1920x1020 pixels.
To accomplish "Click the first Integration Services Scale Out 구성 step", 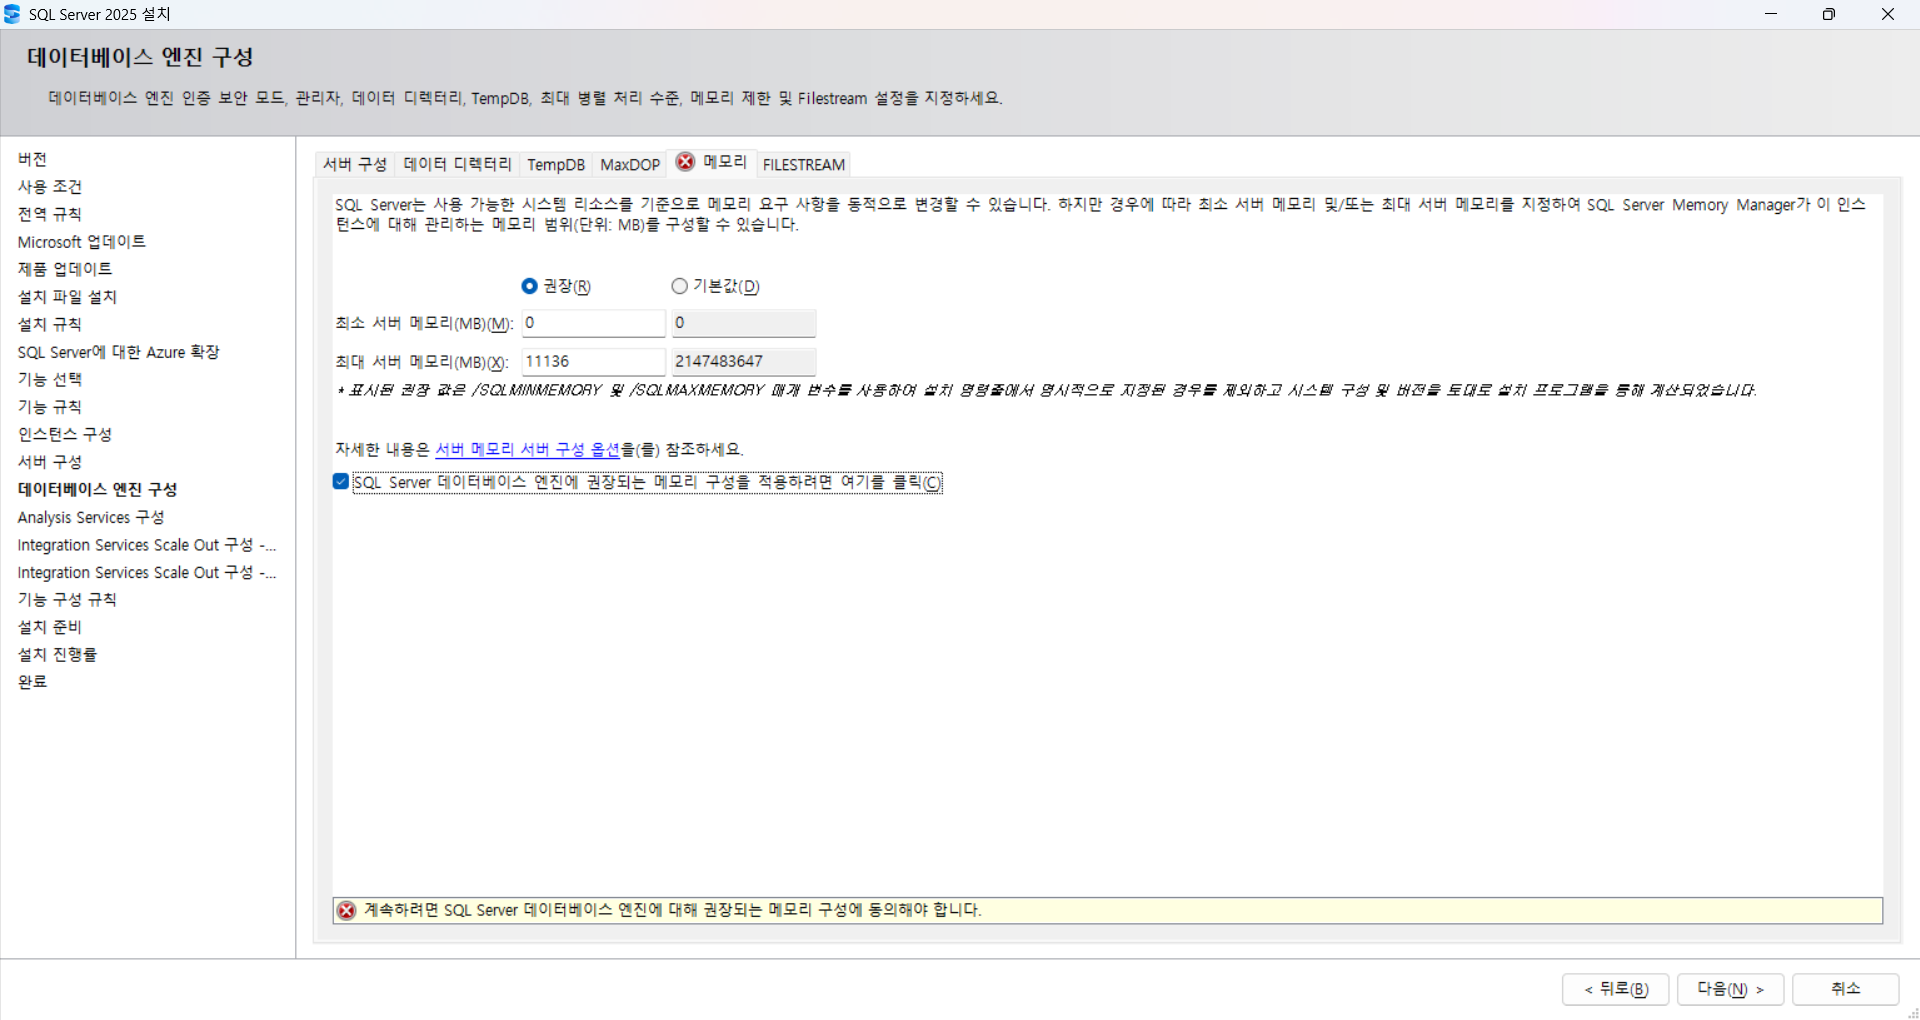I will (x=147, y=545).
